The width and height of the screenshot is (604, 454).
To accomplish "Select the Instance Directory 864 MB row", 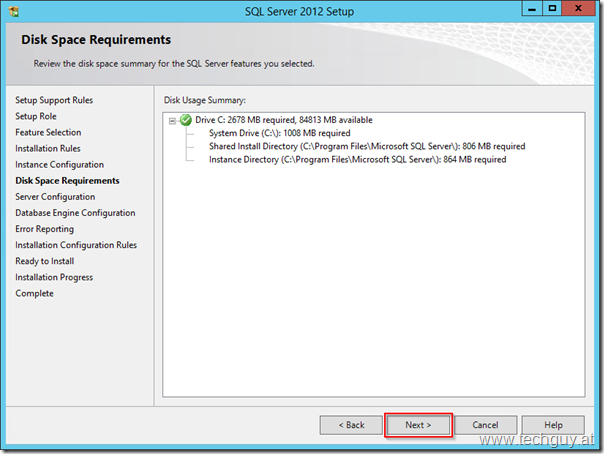I will (357, 159).
